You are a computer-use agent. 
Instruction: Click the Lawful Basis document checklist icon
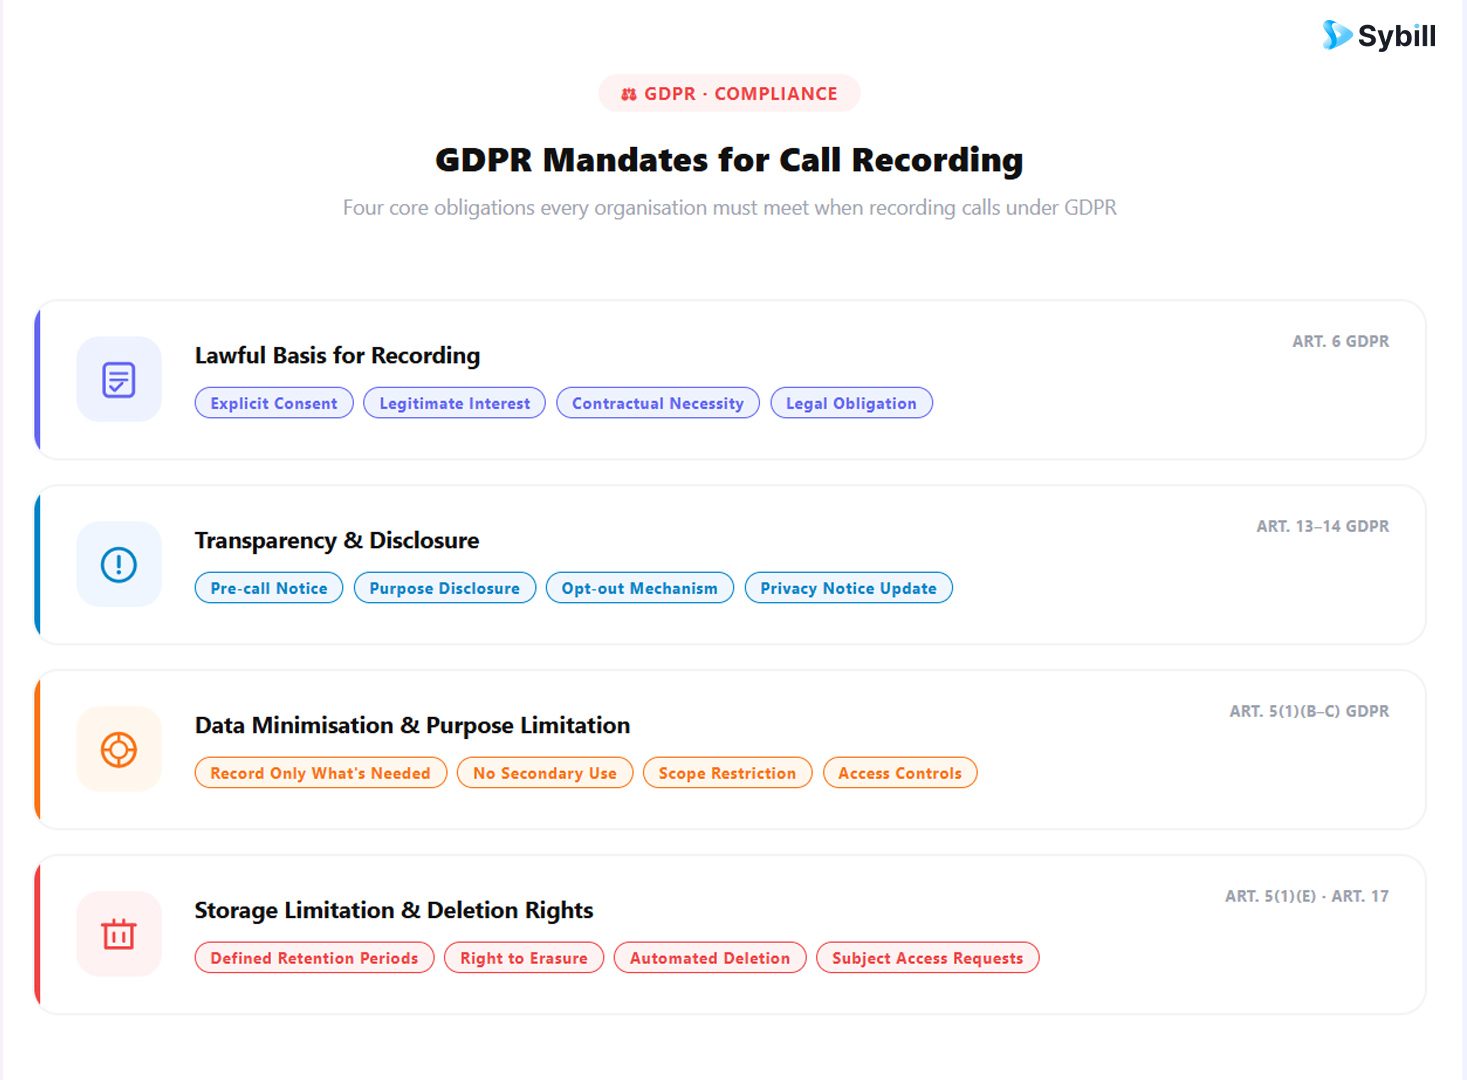coord(119,380)
